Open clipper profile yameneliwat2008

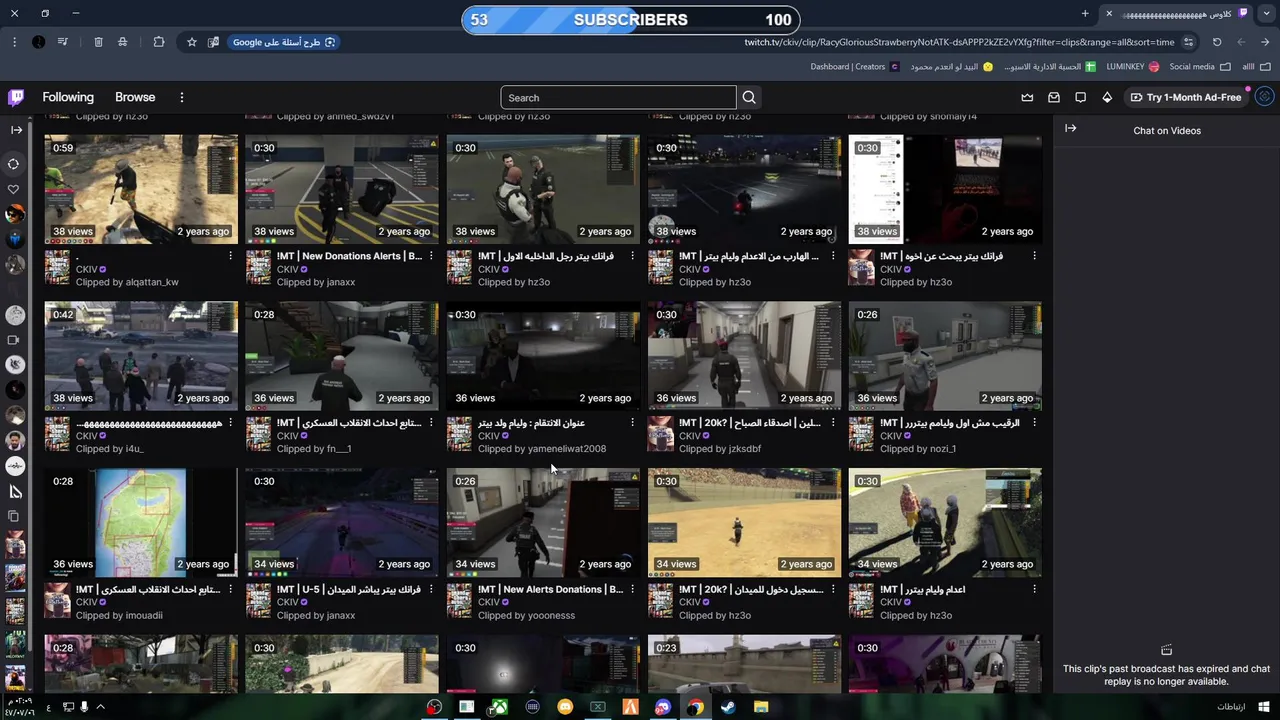[x=567, y=449]
